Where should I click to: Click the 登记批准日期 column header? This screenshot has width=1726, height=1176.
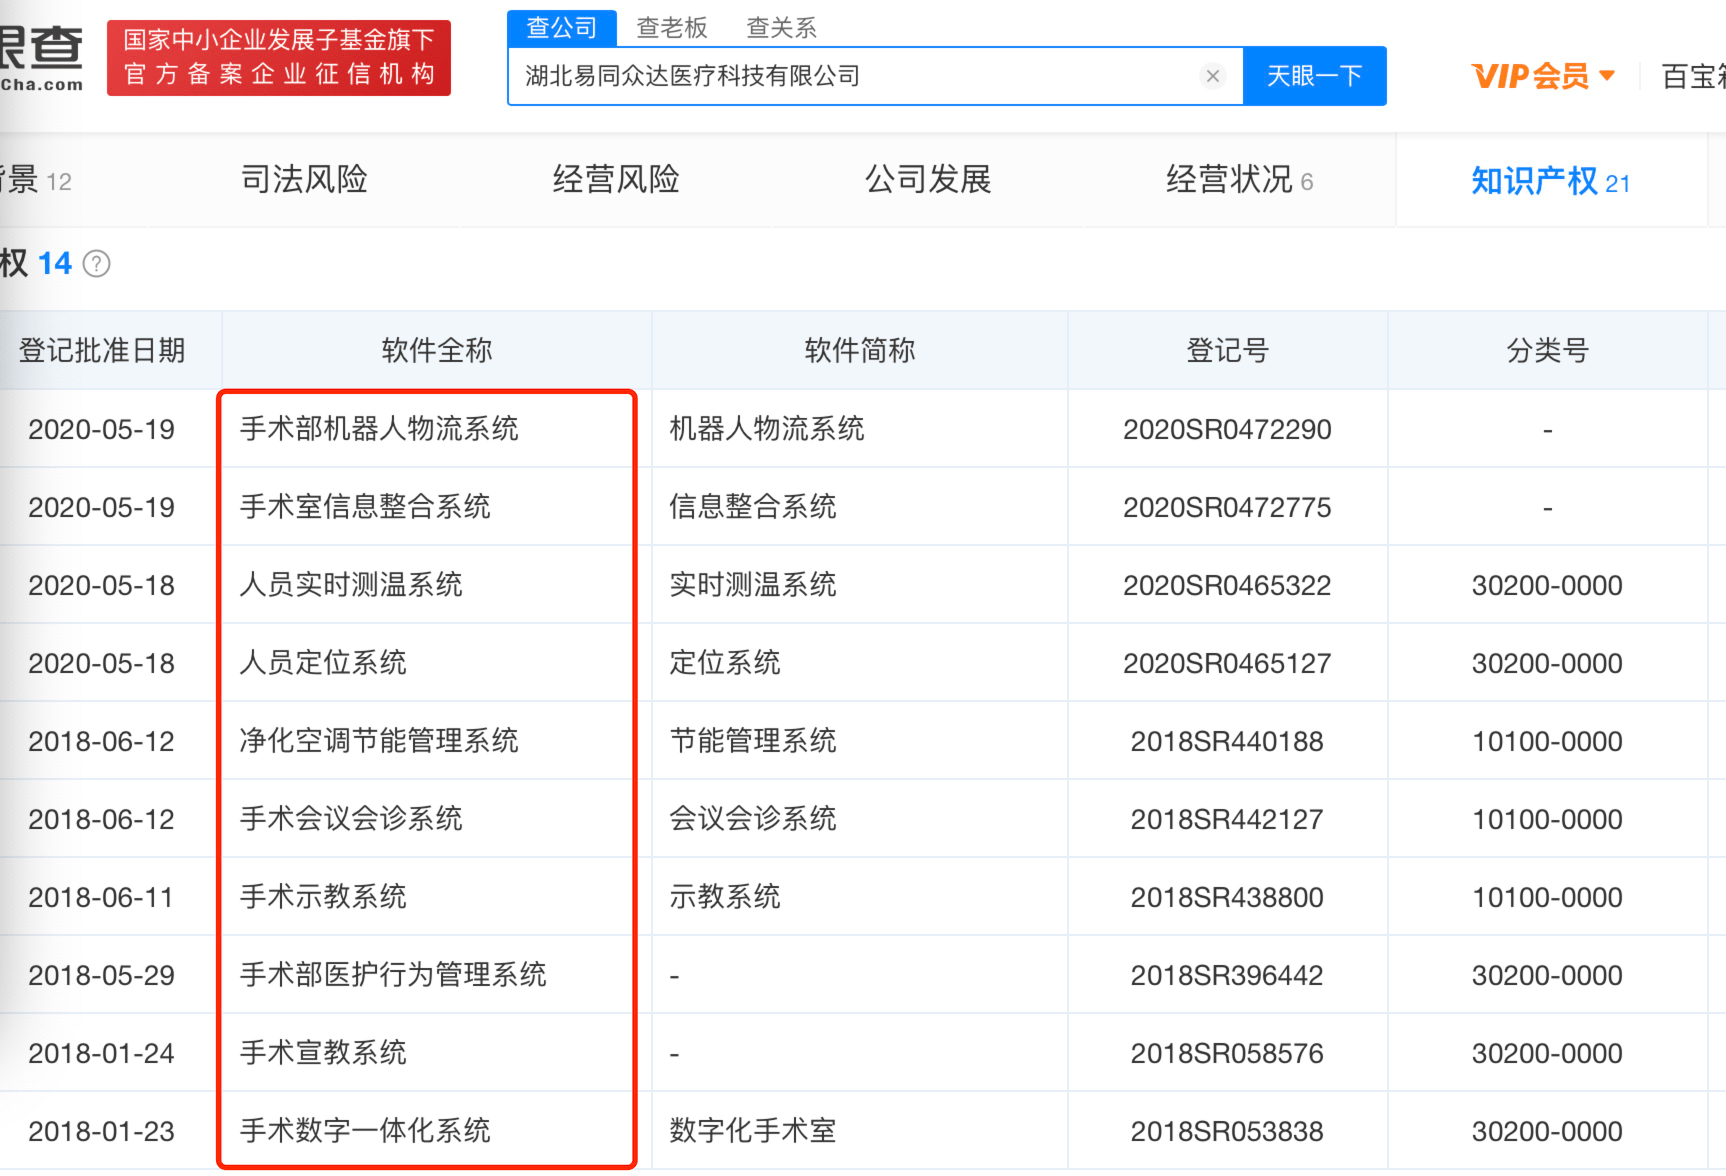[102, 350]
